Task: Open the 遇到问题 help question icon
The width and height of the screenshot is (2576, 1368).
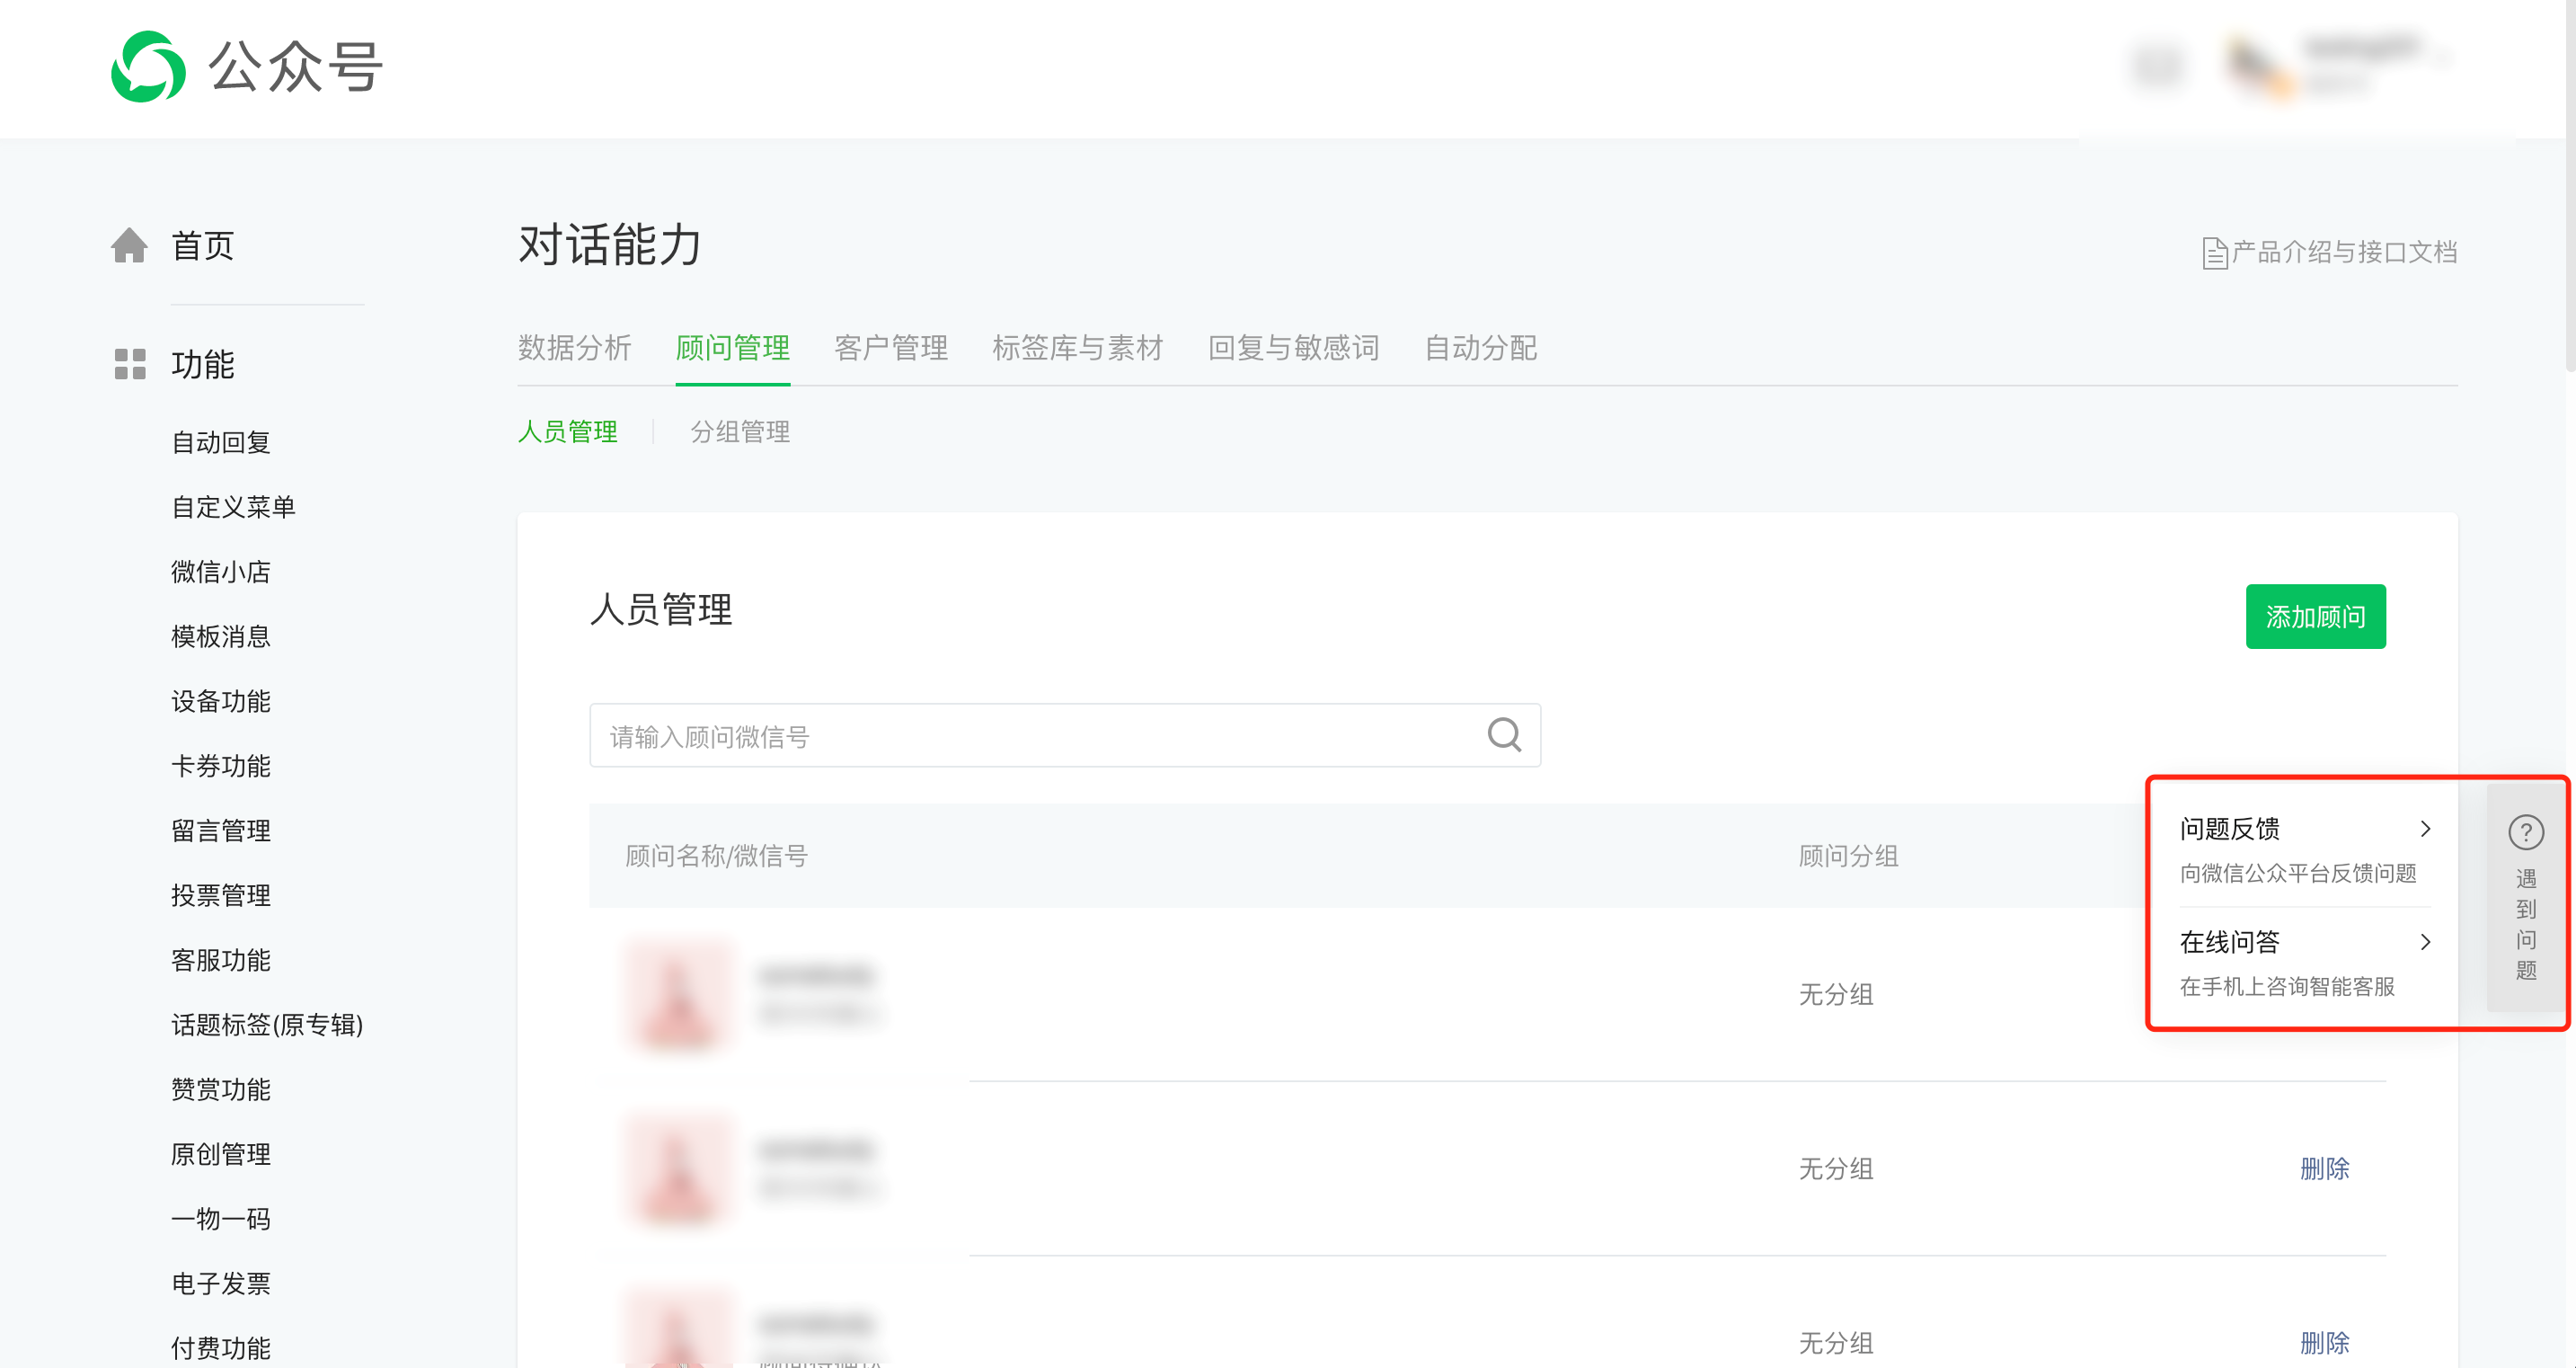Action: 2526,832
